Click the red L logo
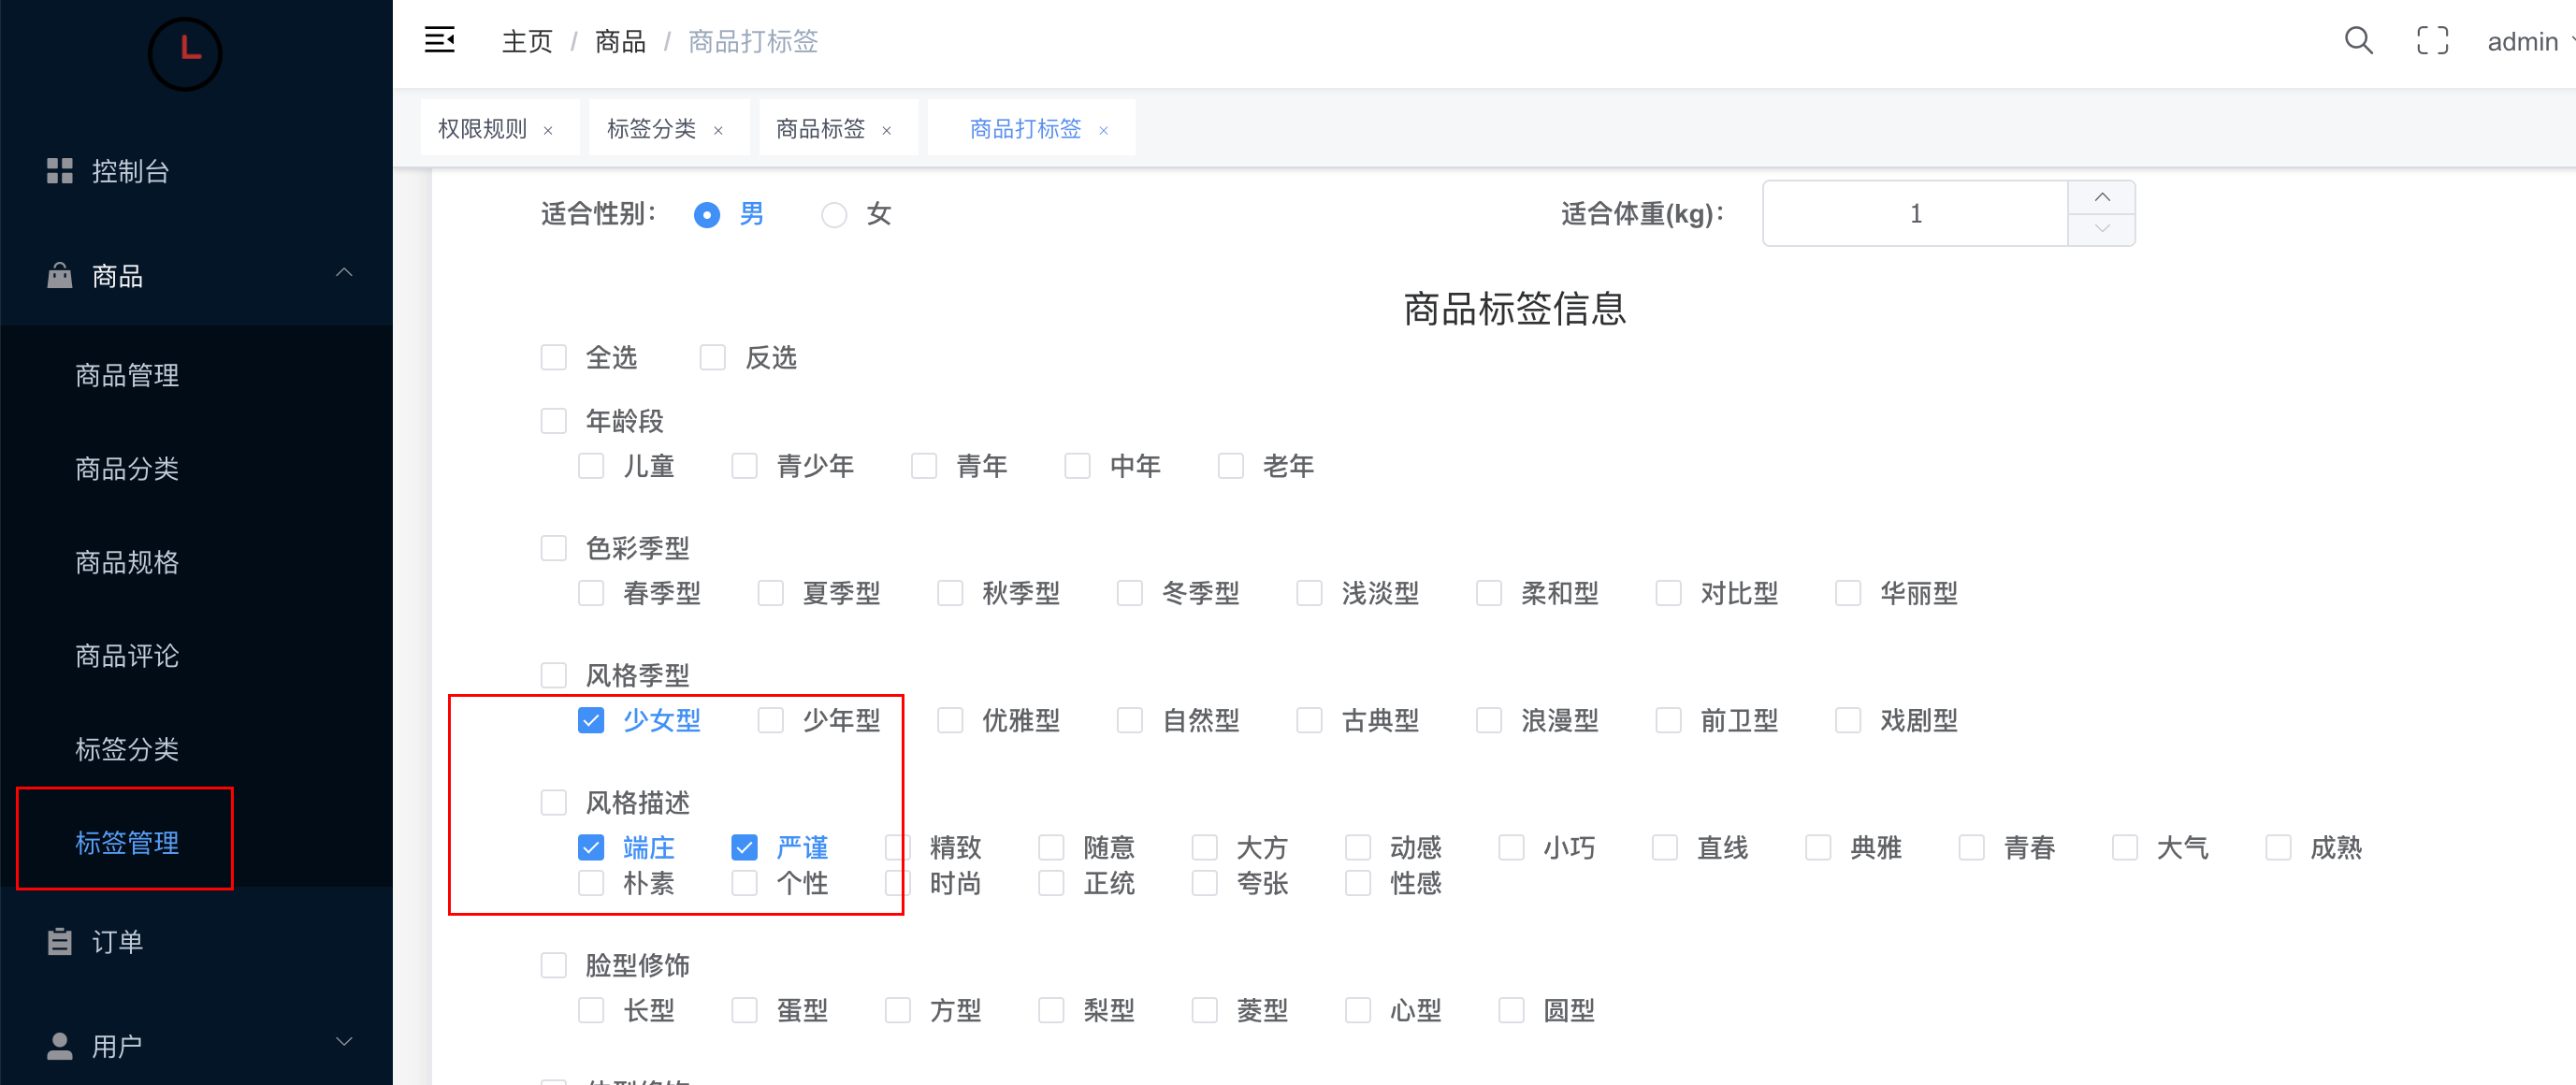Screen dimensions: 2576x1085 pos(185,53)
